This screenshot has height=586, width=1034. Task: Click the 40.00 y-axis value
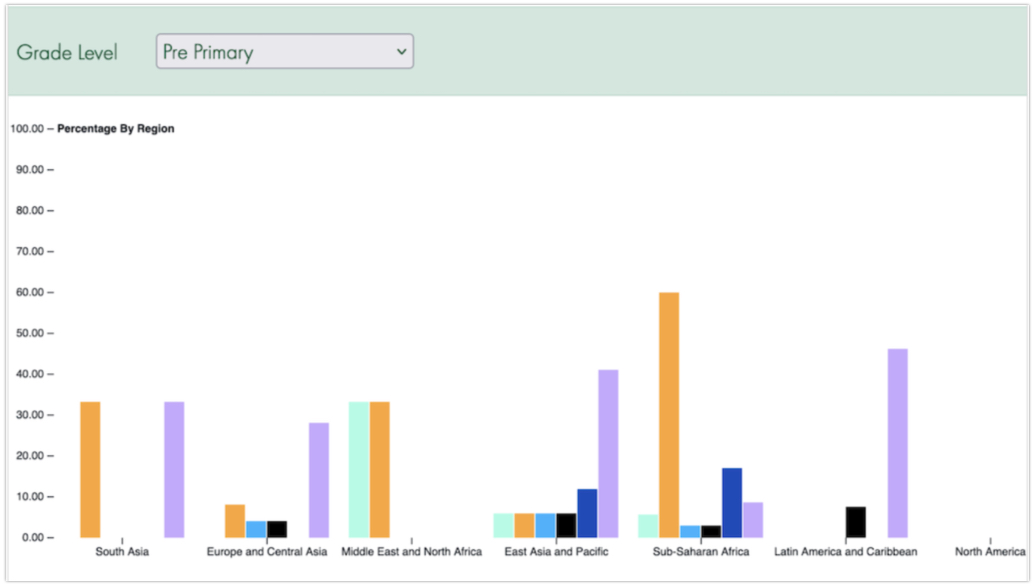tap(30, 374)
